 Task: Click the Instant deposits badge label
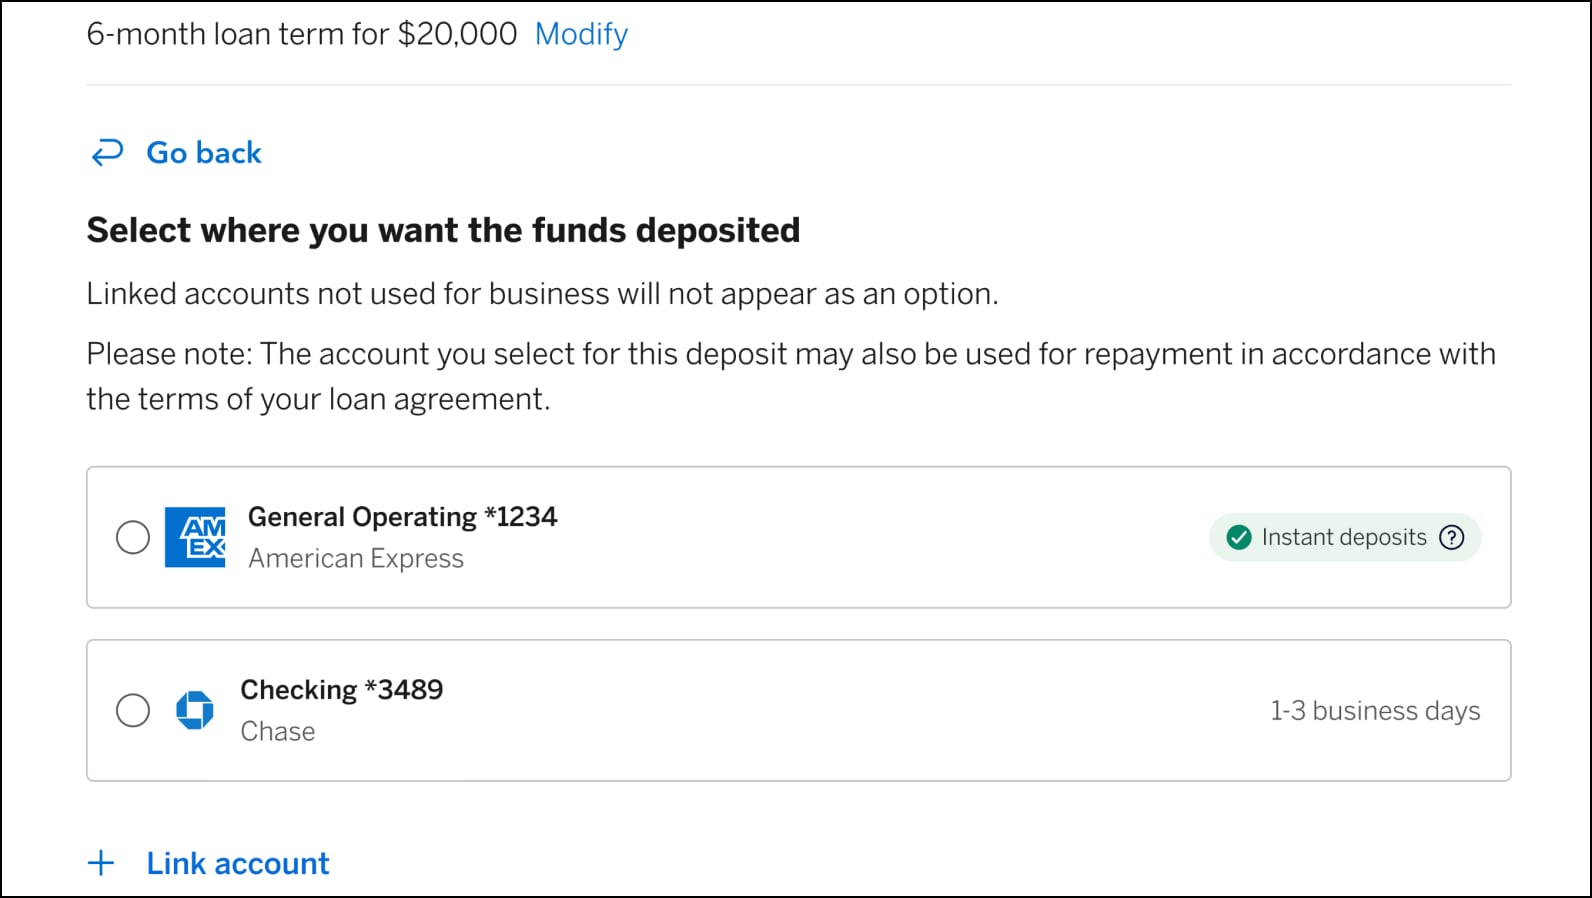(x=1343, y=538)
